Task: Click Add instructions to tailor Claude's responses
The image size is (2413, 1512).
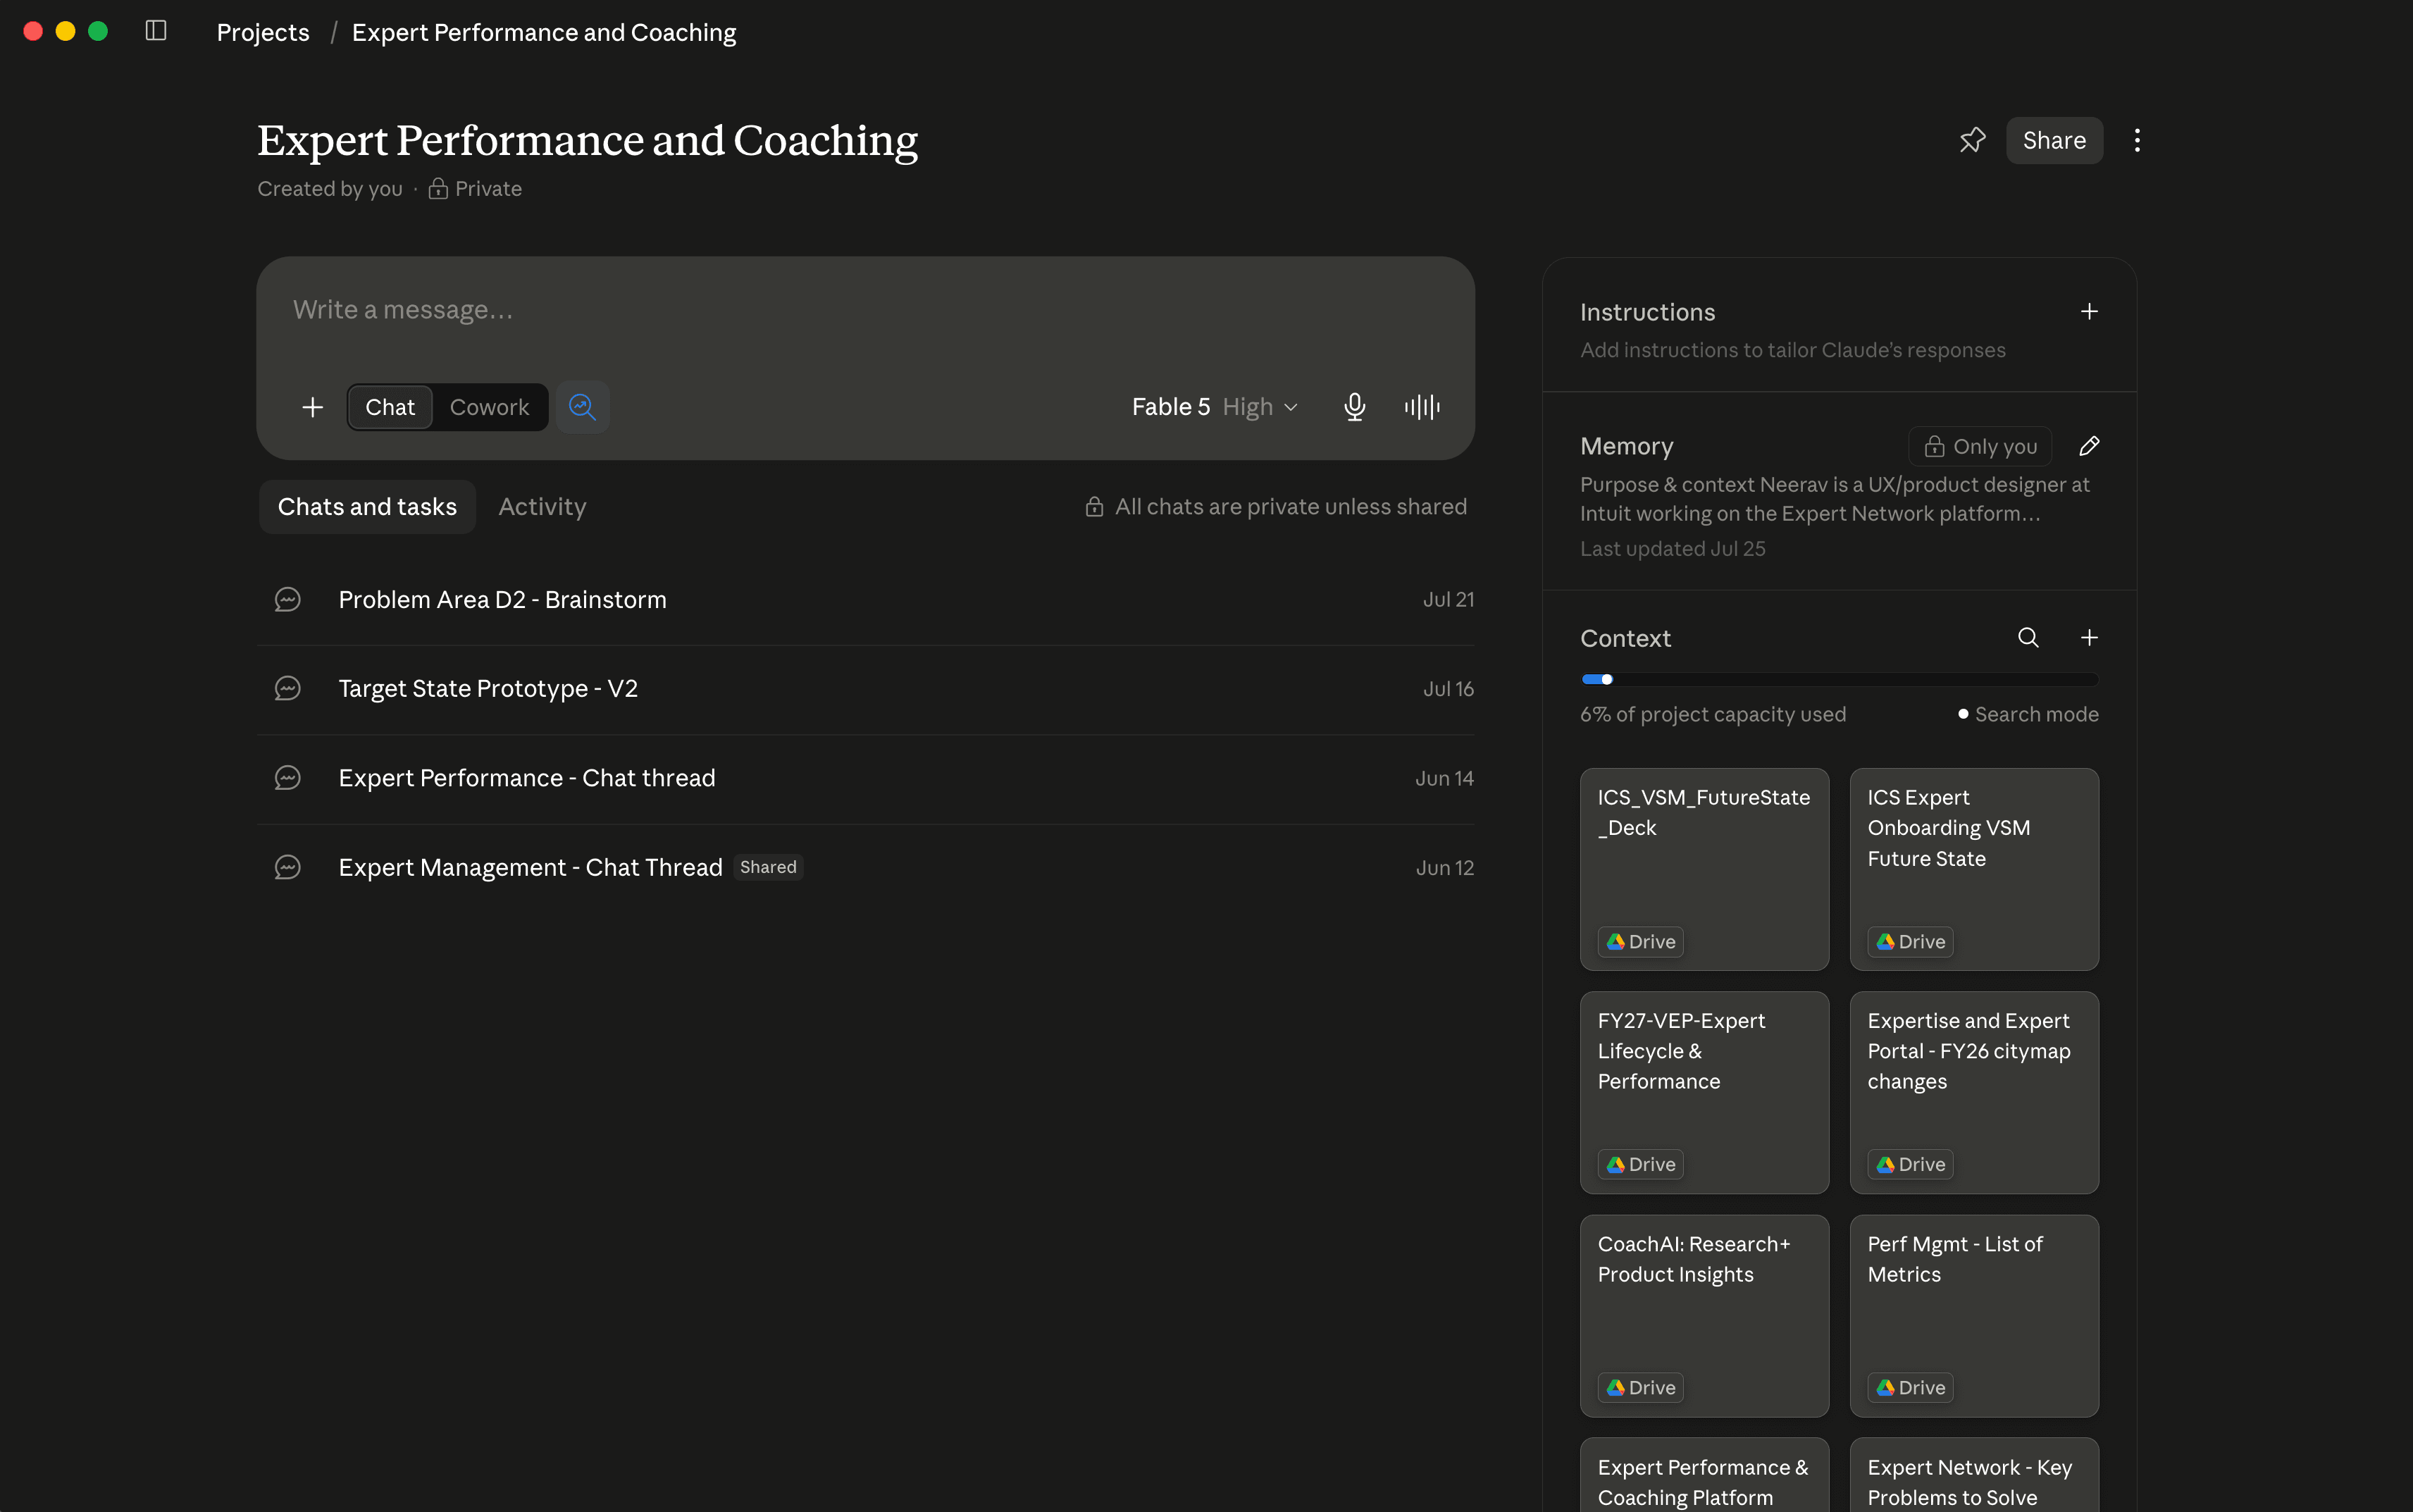Action: [x=1792, y=350]
